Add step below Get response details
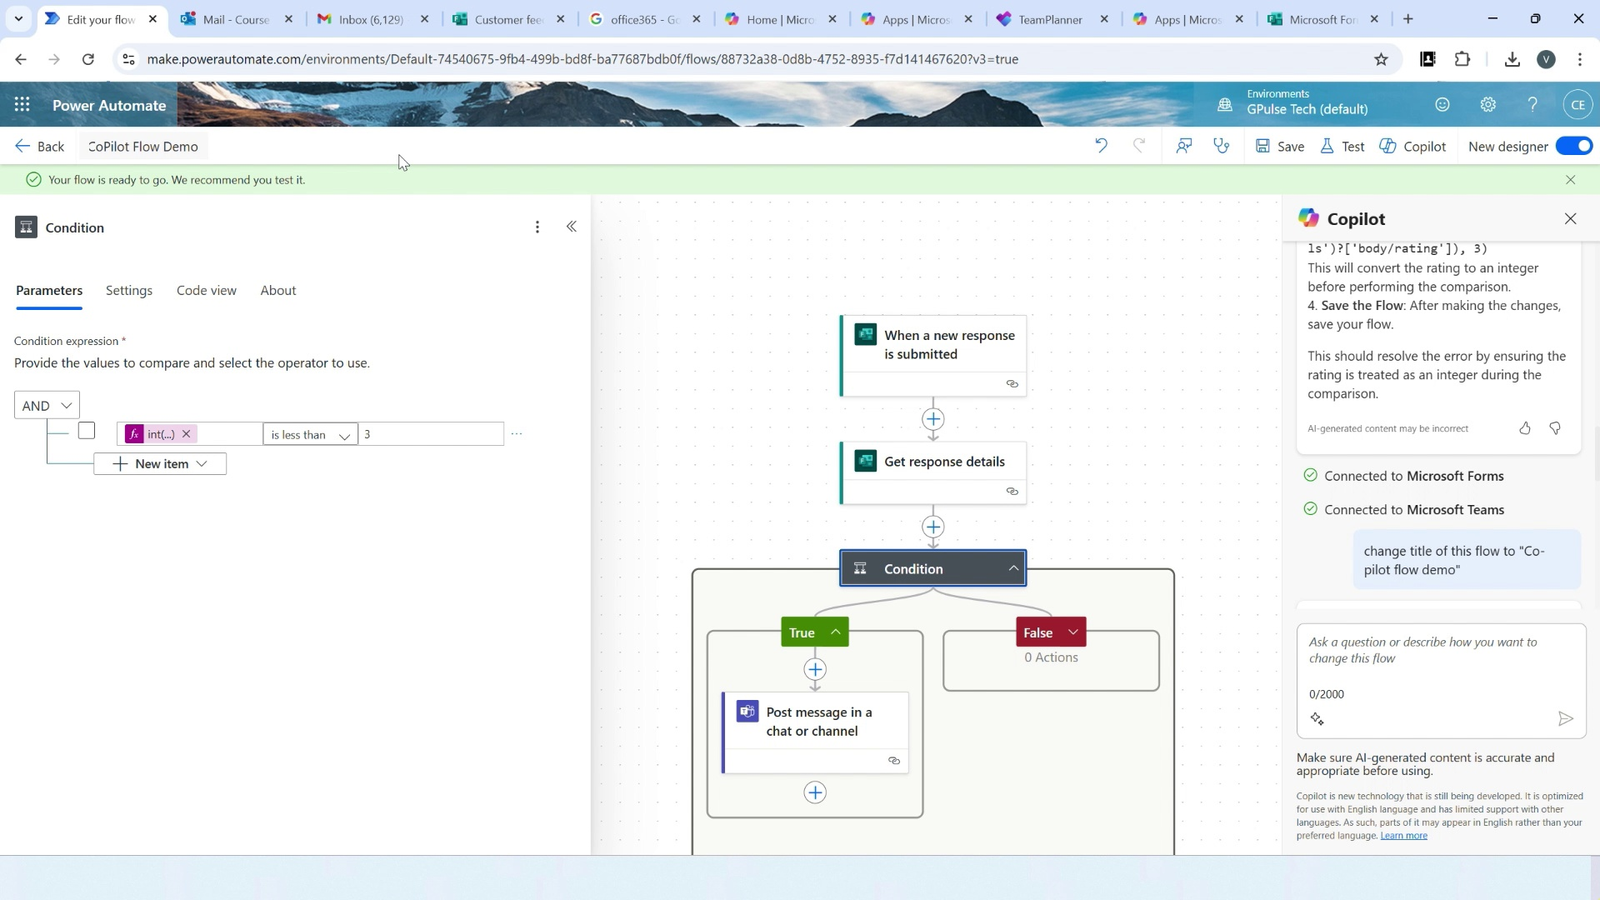1600x900 pixels. (x=933, y=527)
